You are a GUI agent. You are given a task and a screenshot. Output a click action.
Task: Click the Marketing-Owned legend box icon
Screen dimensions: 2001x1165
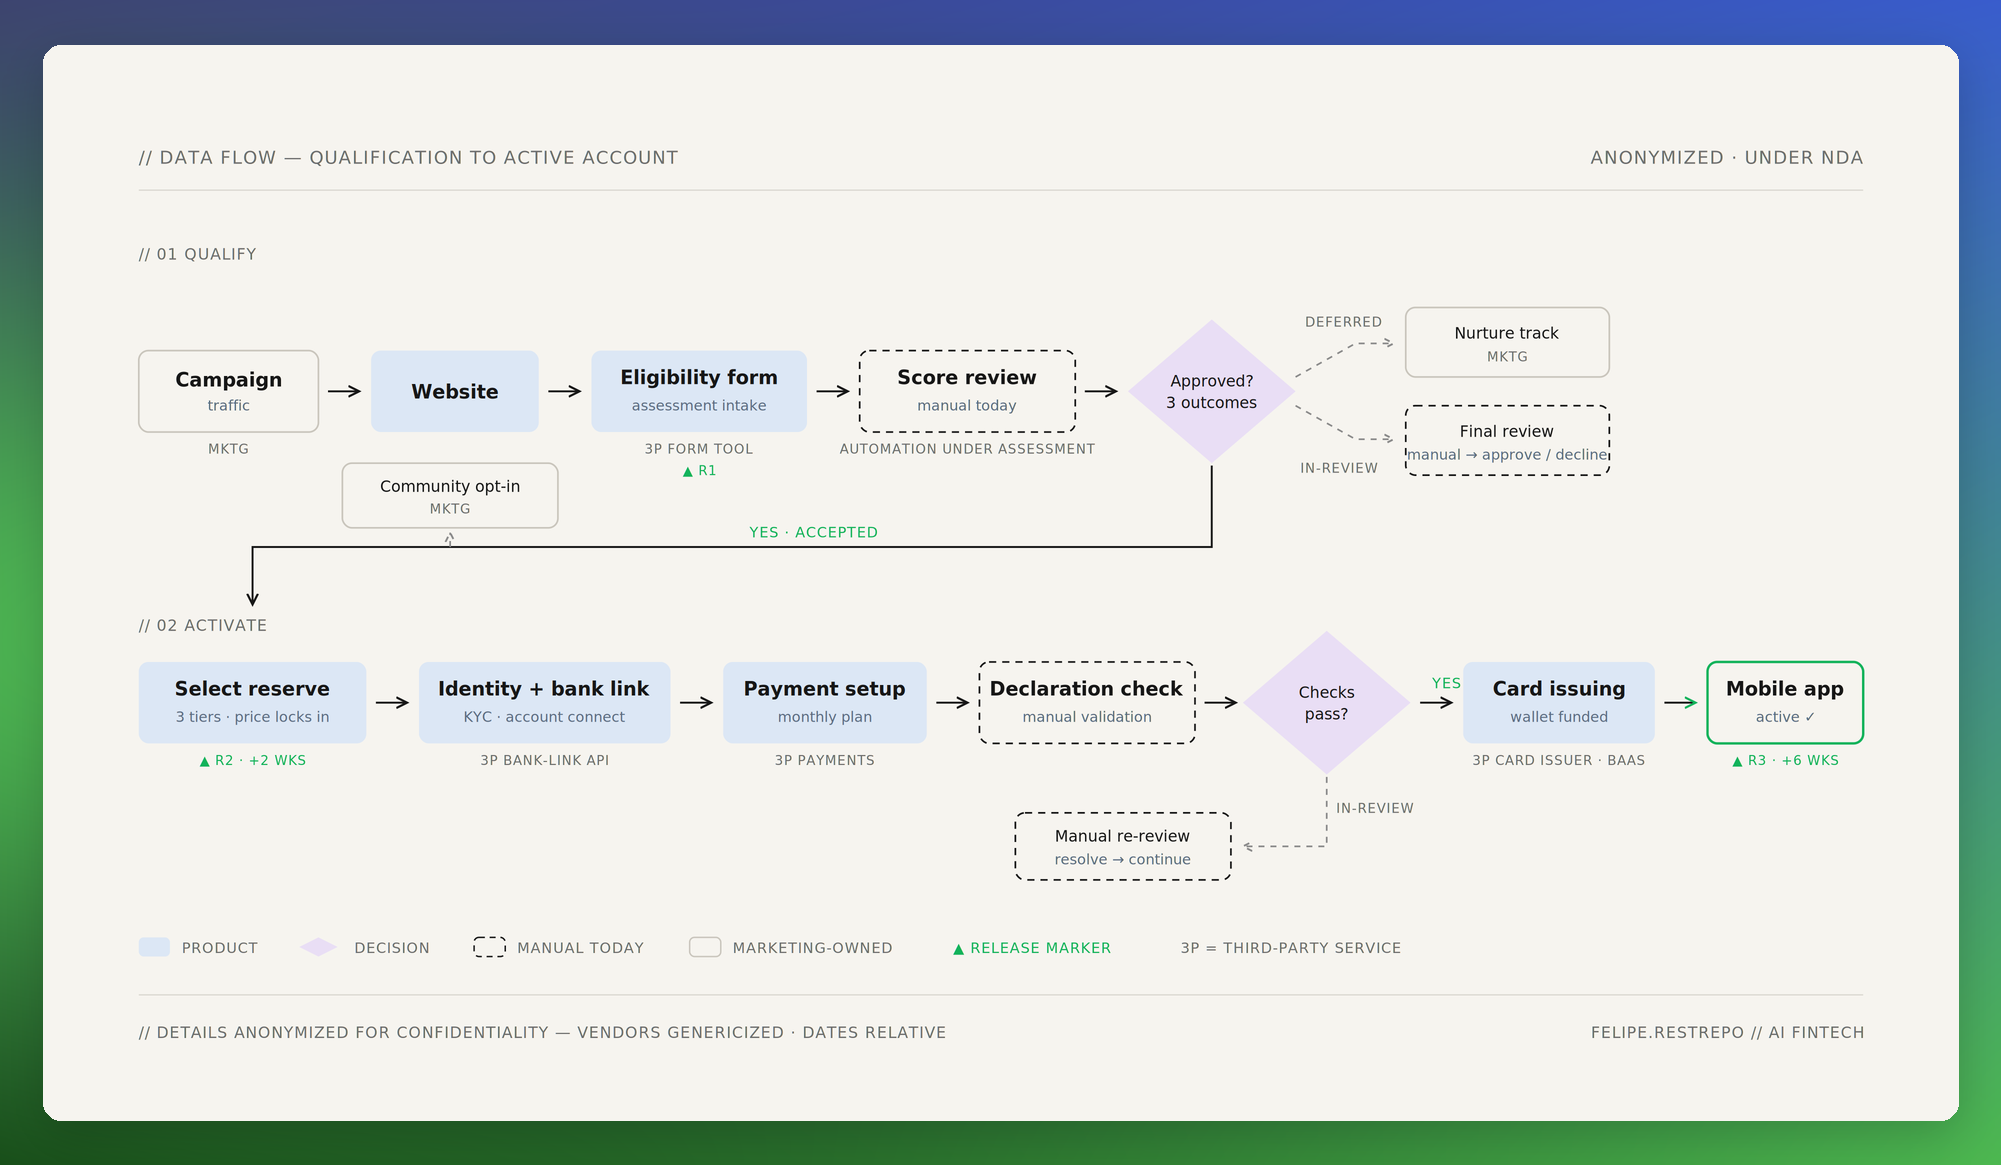[705, 947]
